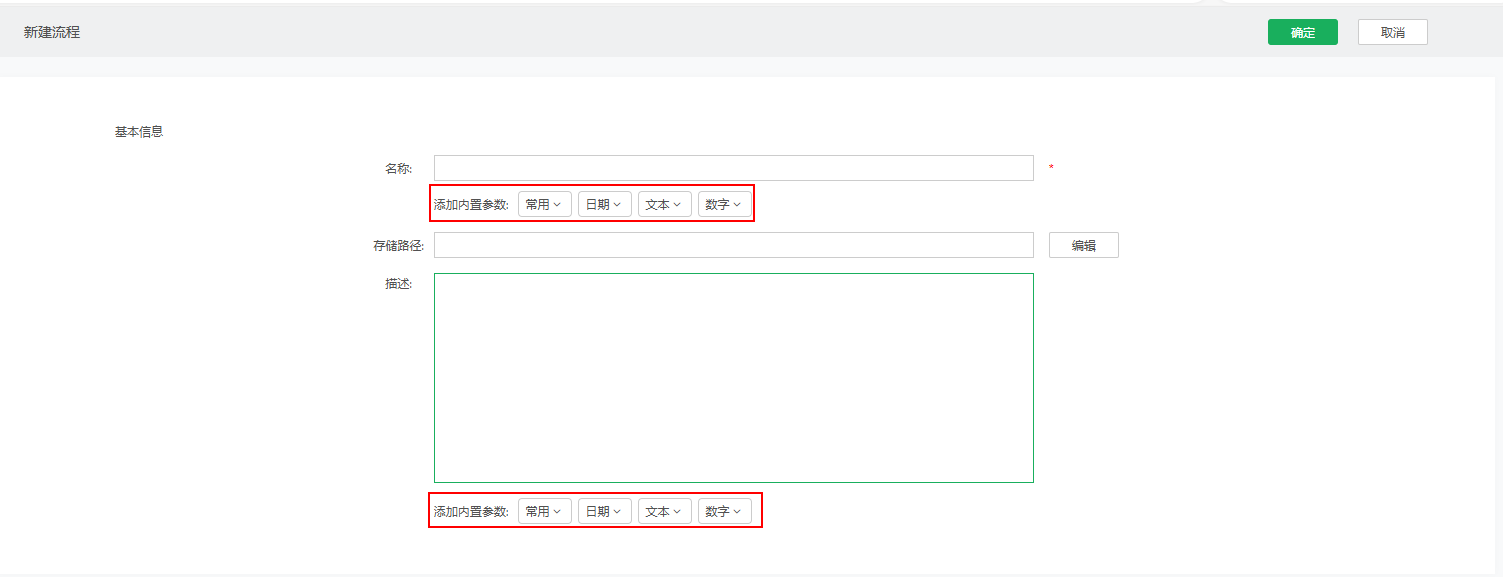This screenshot has width=1503, height=577.
Task: Expand the 日期 dropdown below 描述 box
Action: point(604,511)
